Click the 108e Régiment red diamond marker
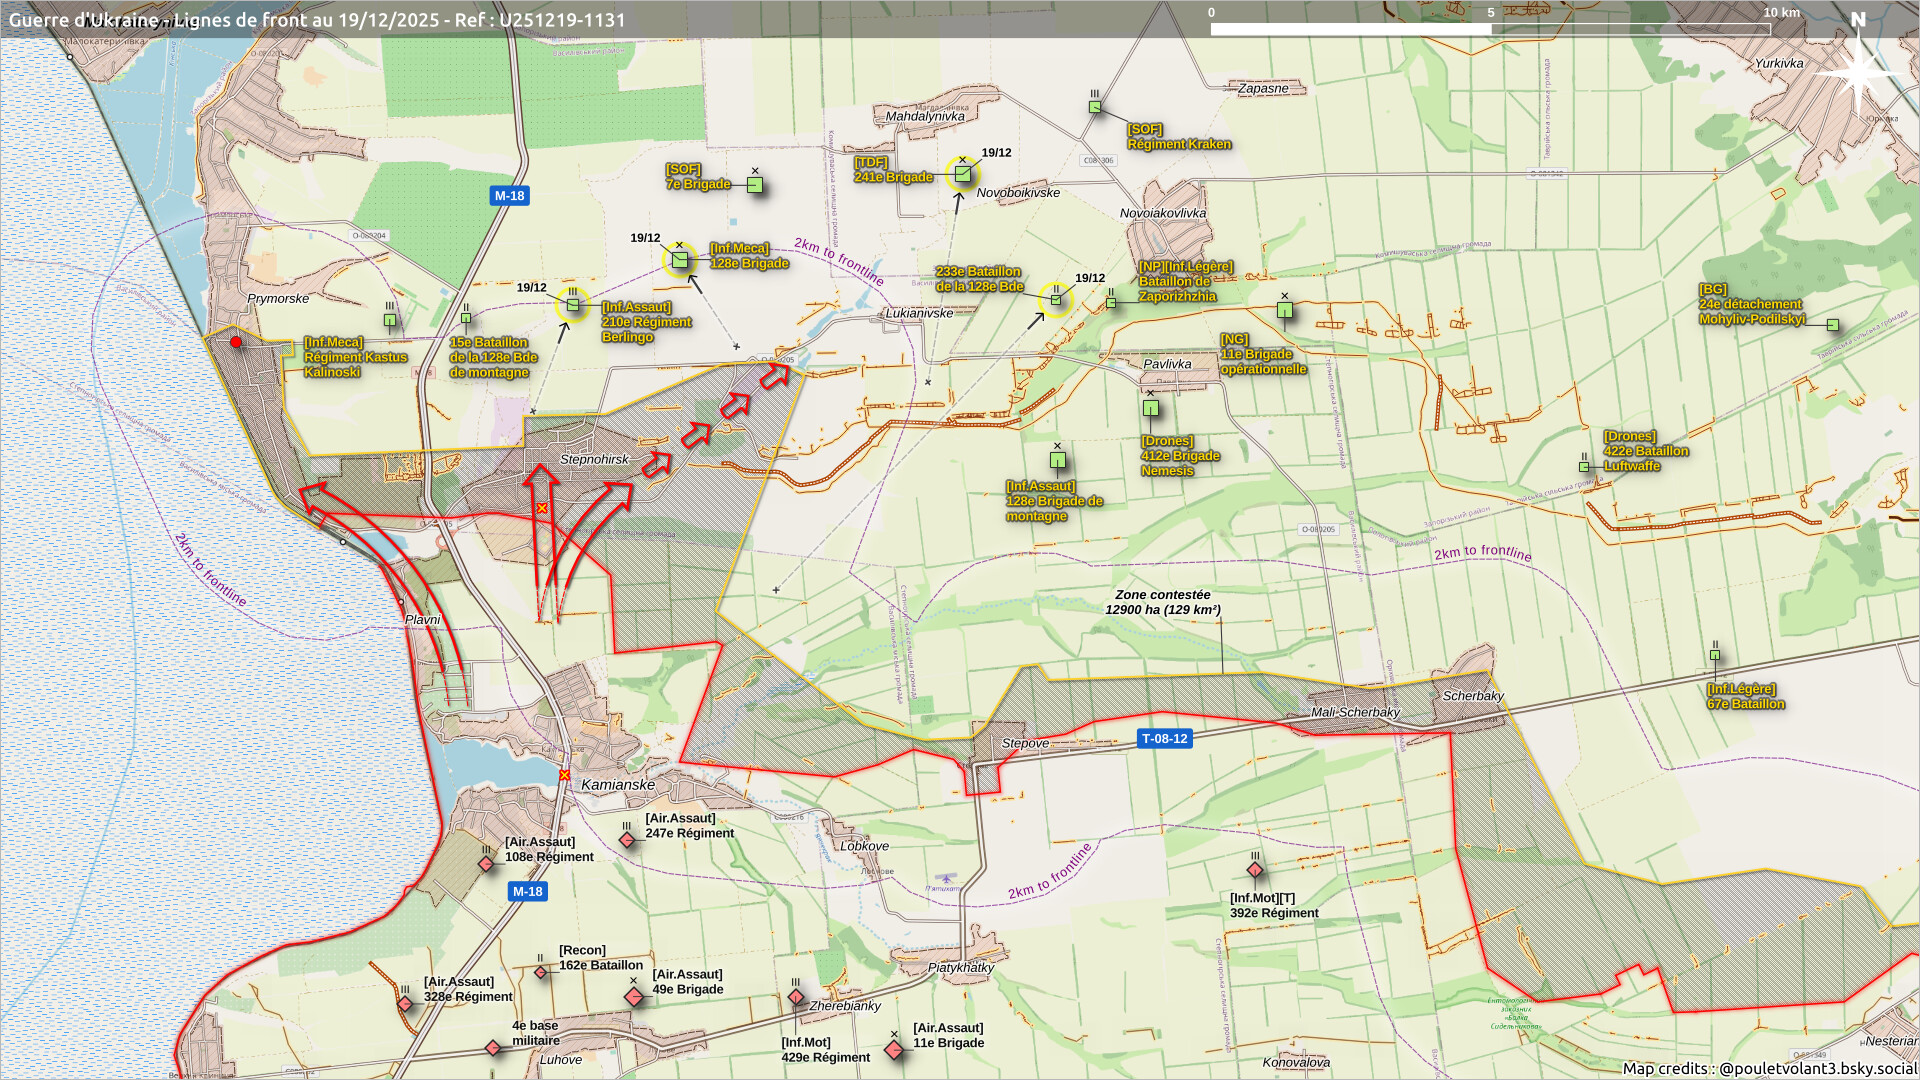The height and width of the screenshot is (1080, 1920). 486,864
